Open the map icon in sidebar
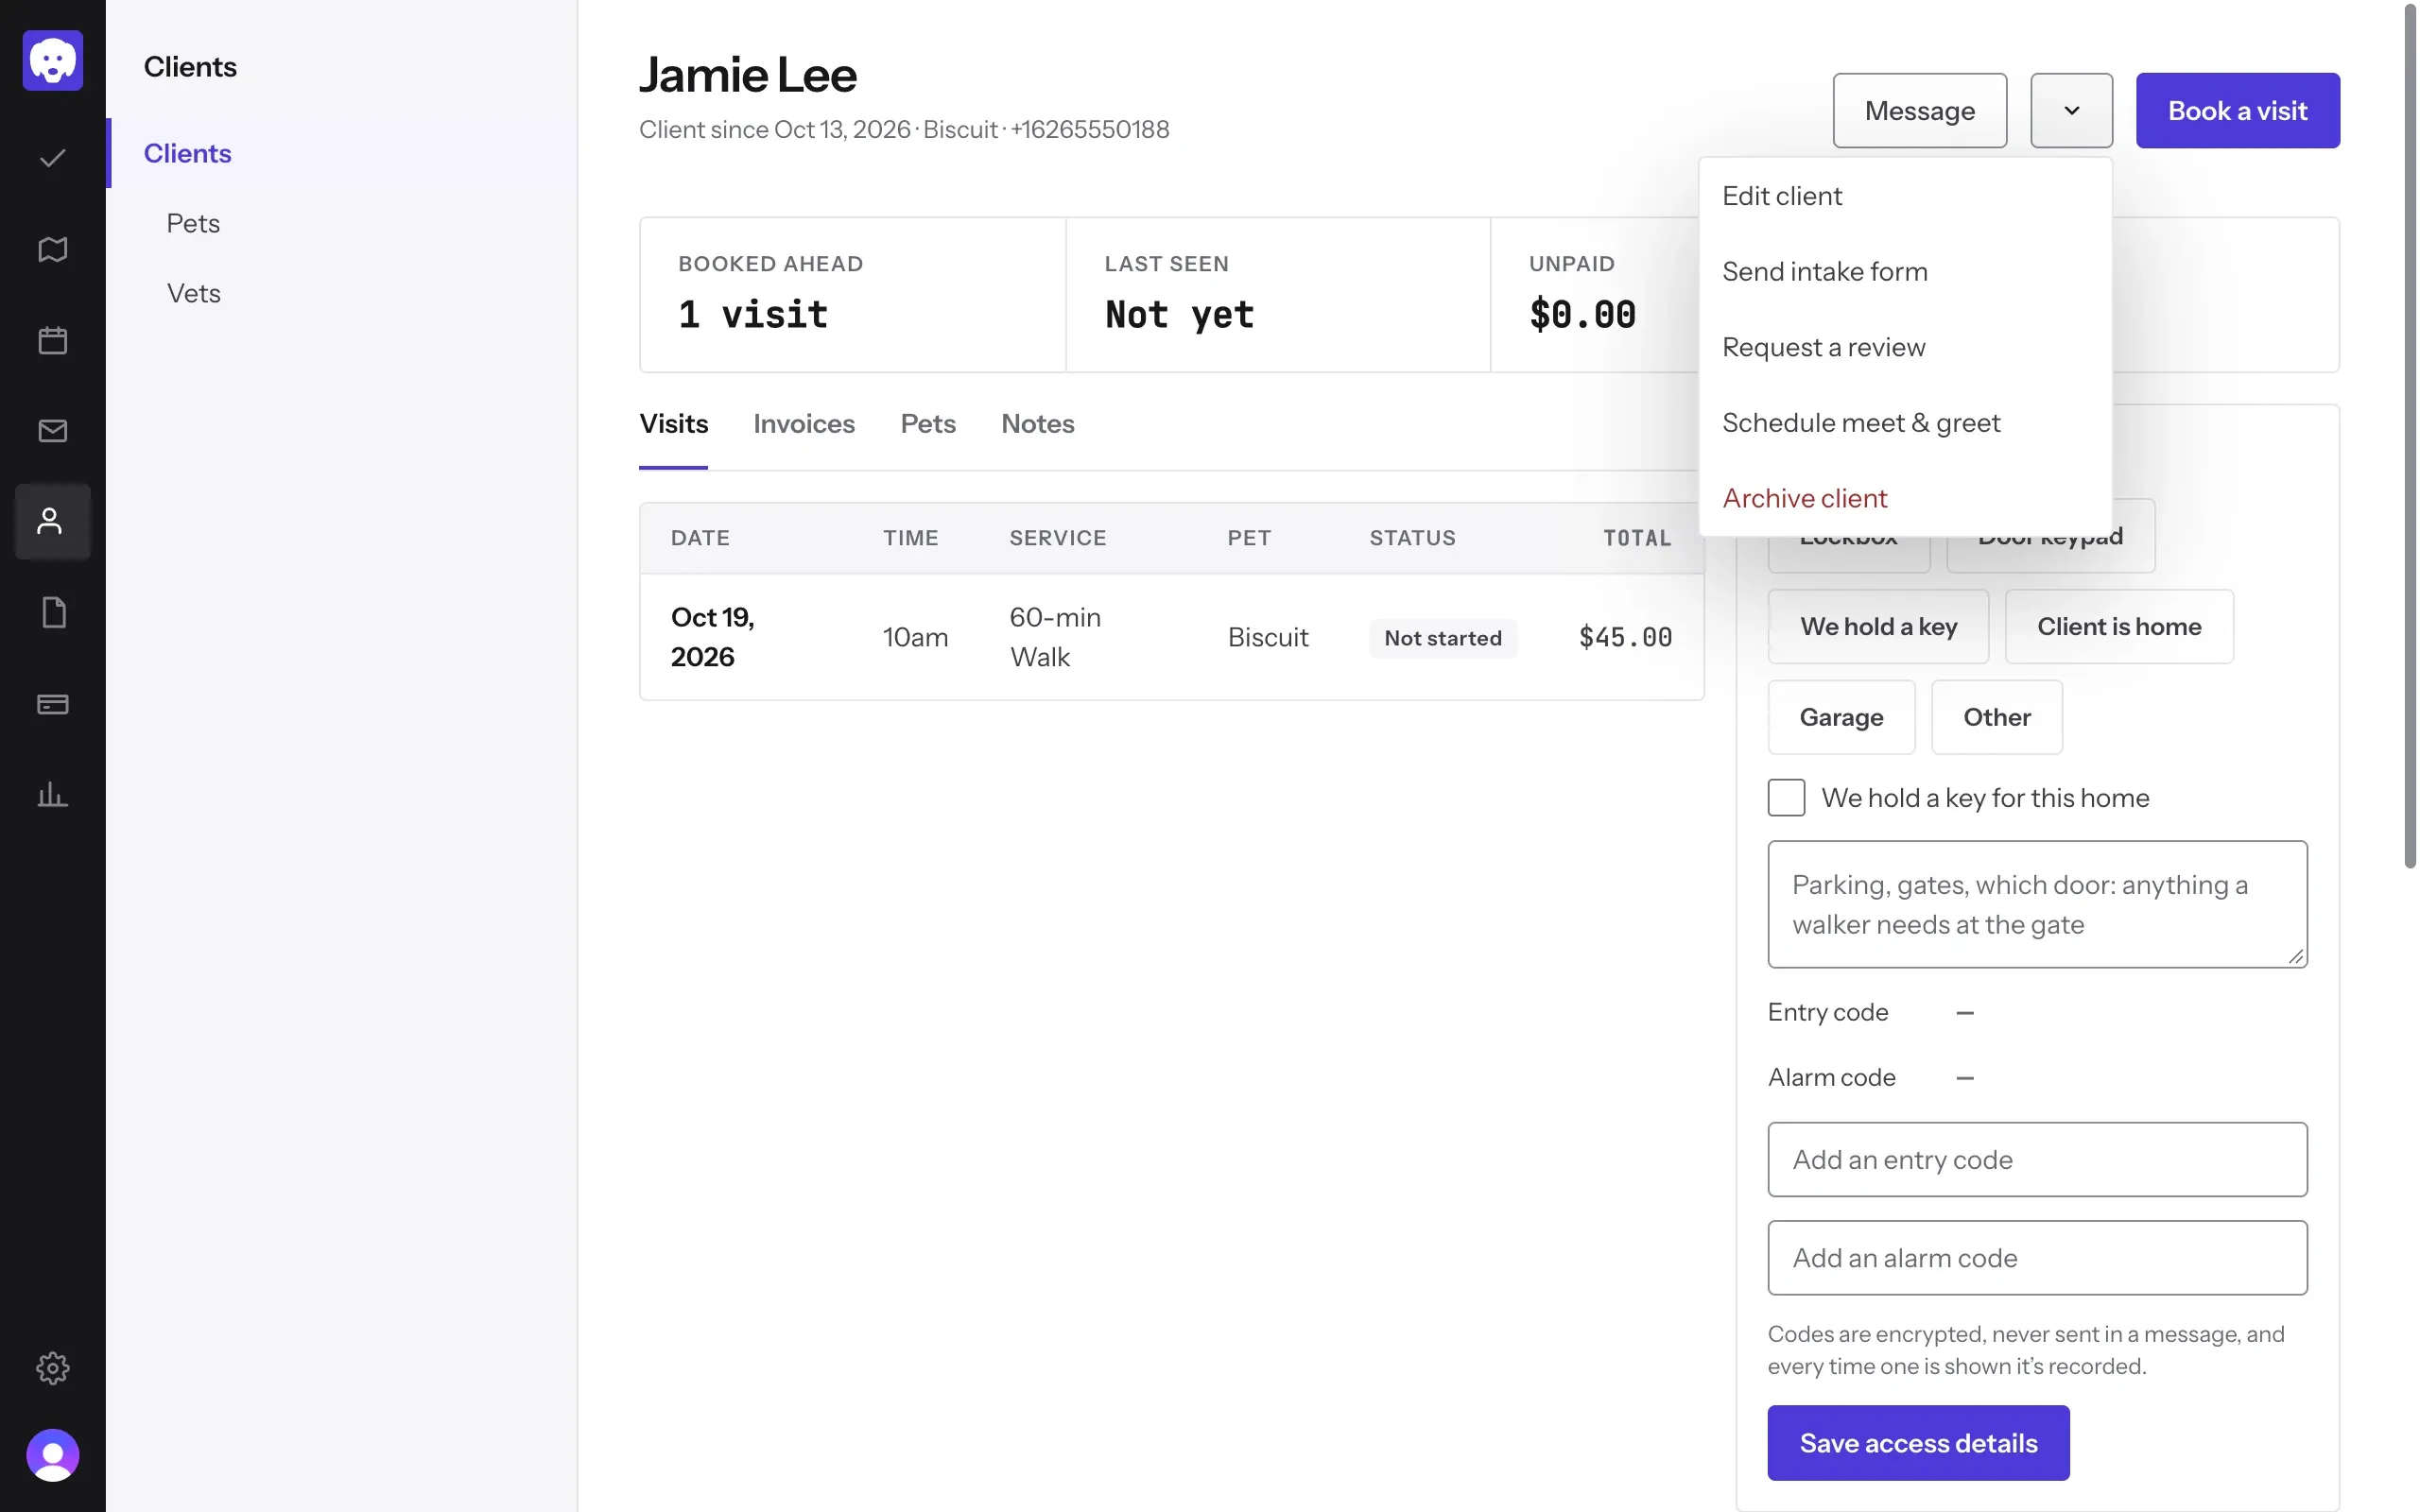The height and width of the screenshot is (1512, 2420). click(52, 249)
